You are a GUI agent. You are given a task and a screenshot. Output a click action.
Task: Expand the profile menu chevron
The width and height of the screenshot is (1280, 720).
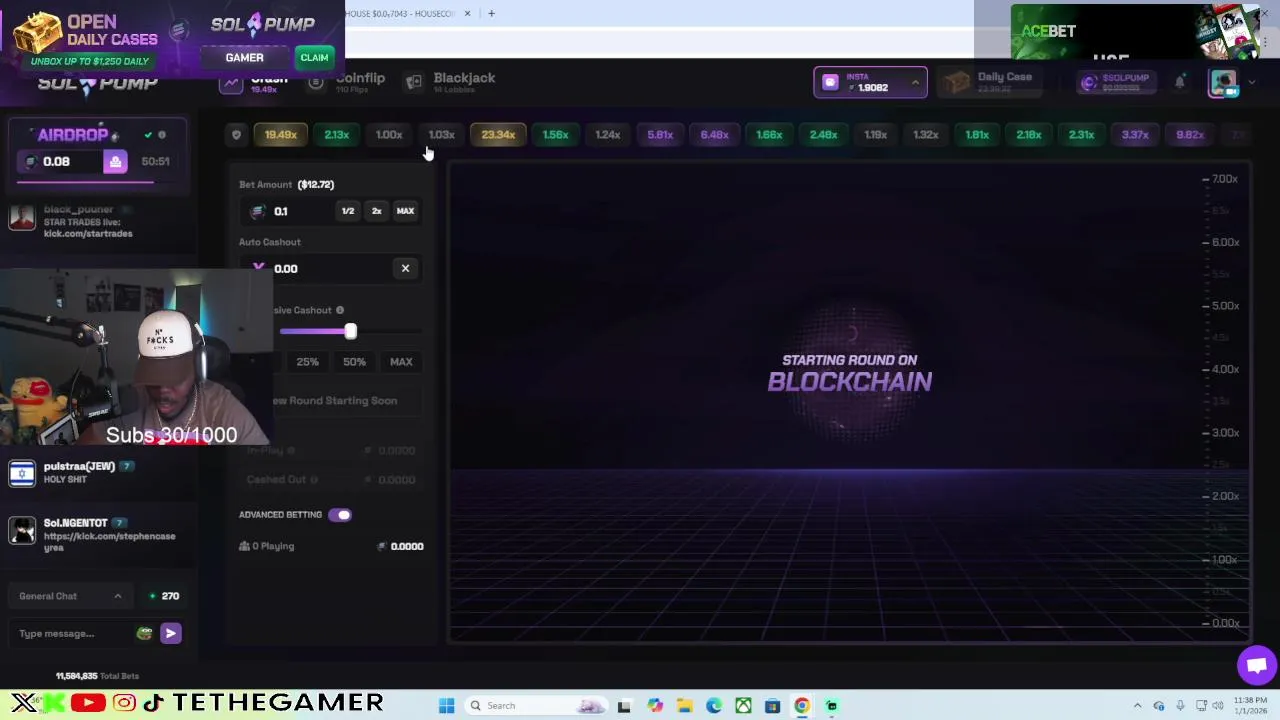click(1251, 83)
